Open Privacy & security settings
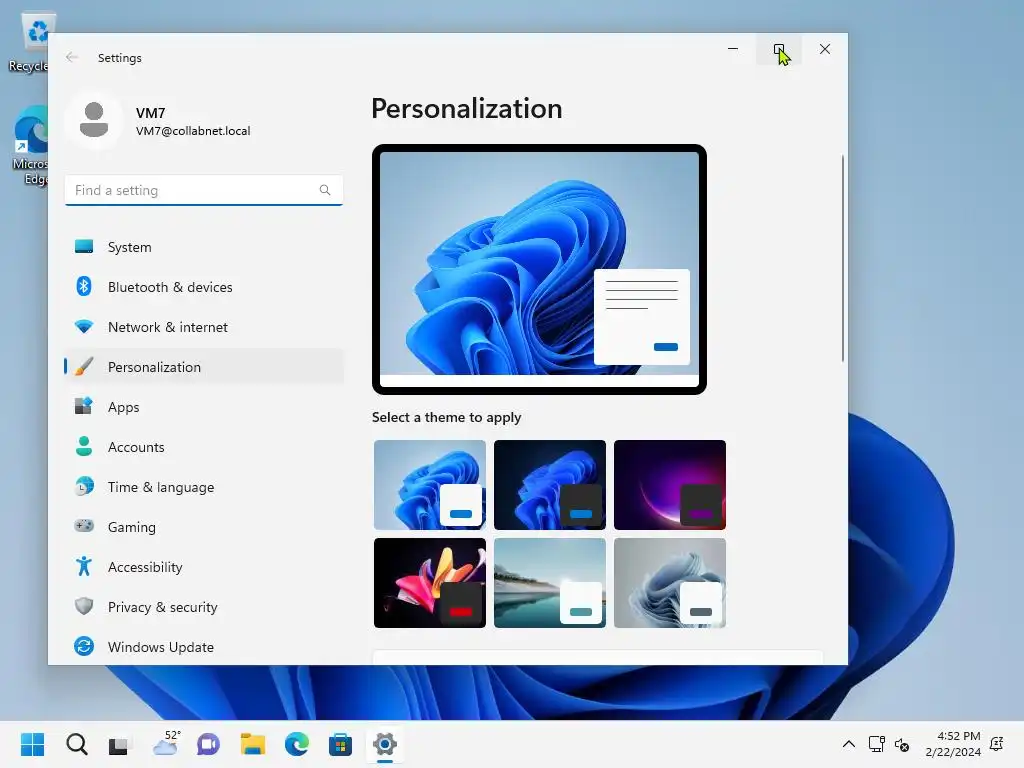This screenshot has height=768, width=1024. 204,606
